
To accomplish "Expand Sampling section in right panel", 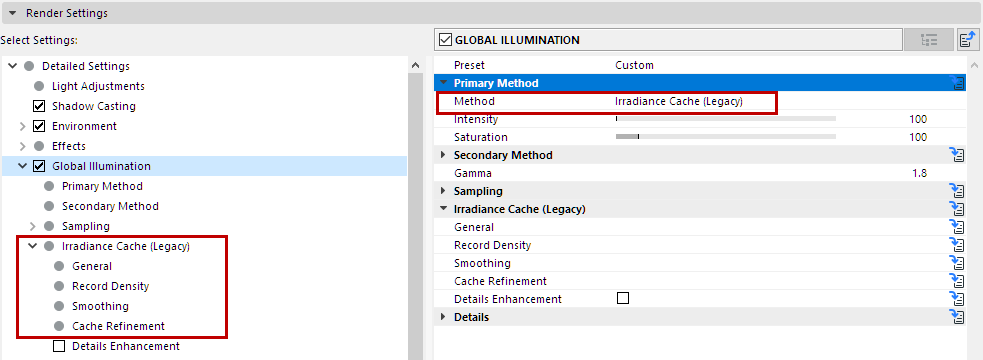I will click(443, 191).
